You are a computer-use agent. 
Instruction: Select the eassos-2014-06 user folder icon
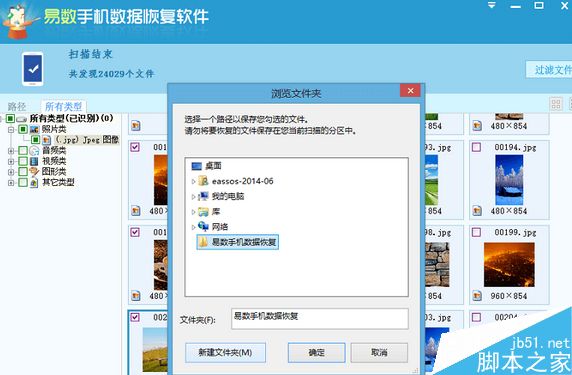[x=203, y=181]
